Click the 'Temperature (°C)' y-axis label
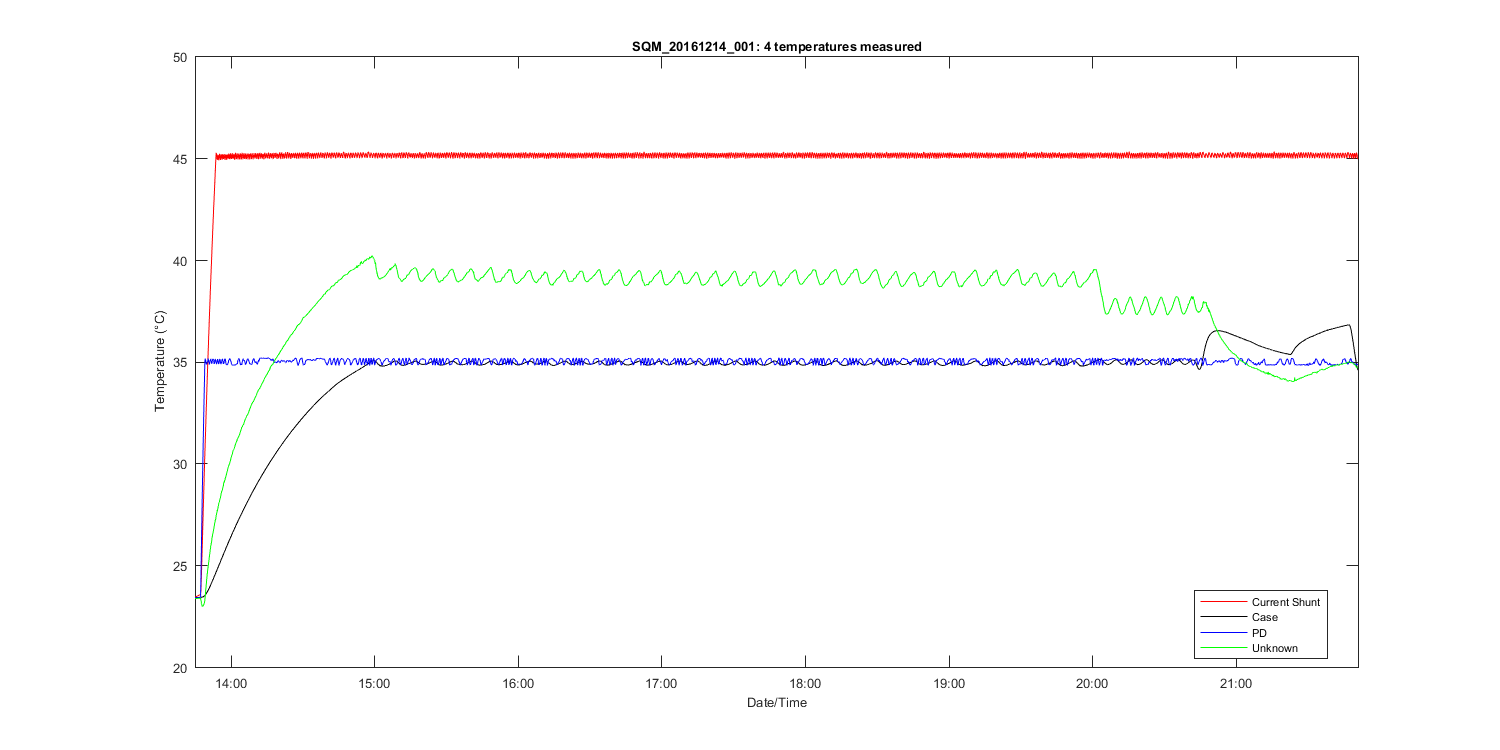Viewport: 1500px width, 750px height. tap(160, 362)
